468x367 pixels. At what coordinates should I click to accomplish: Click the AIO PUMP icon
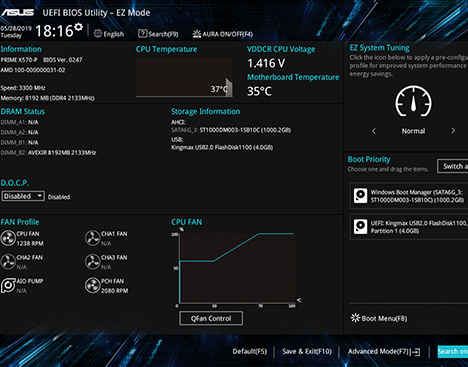coord(8,286)
